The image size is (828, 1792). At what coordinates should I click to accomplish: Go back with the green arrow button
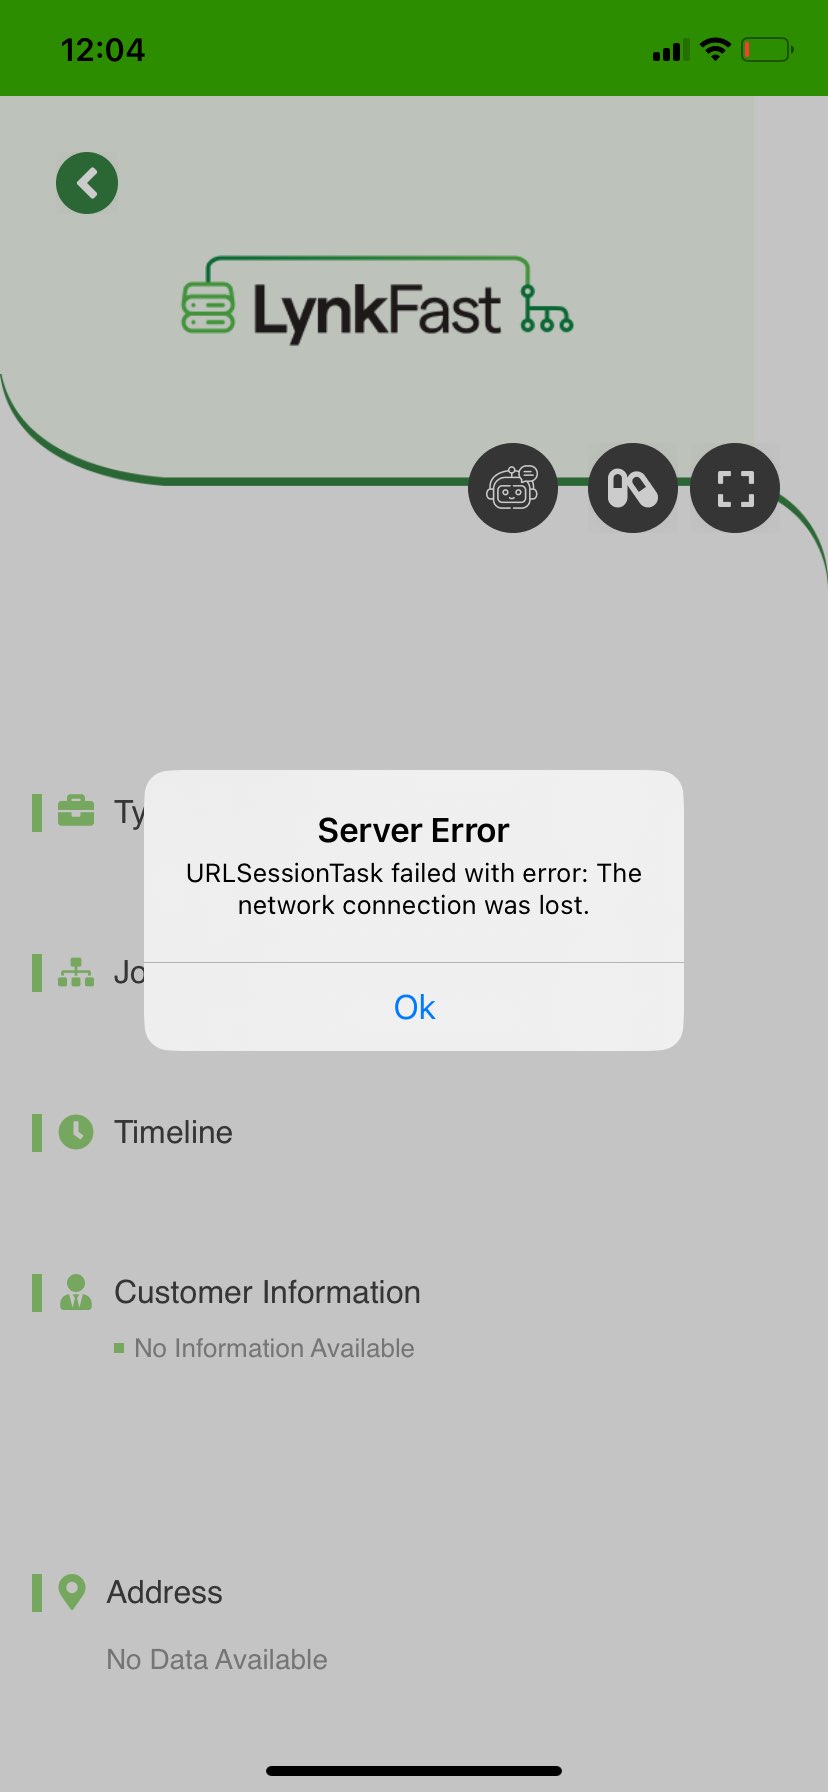(87, 183)
